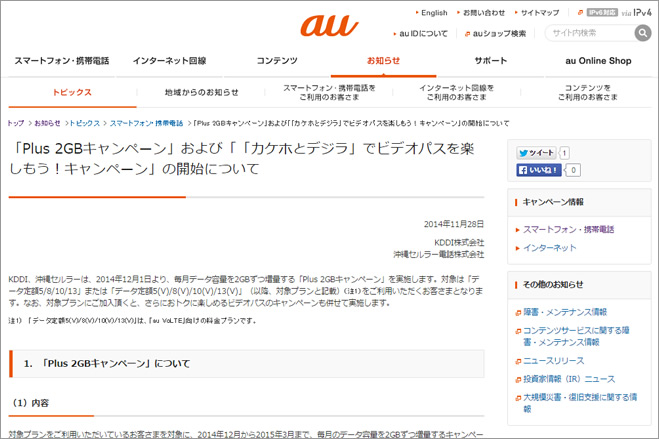Viewport: 659px width, 439px height.
Task: Click the au logo
Action: [x=329, y=25]
